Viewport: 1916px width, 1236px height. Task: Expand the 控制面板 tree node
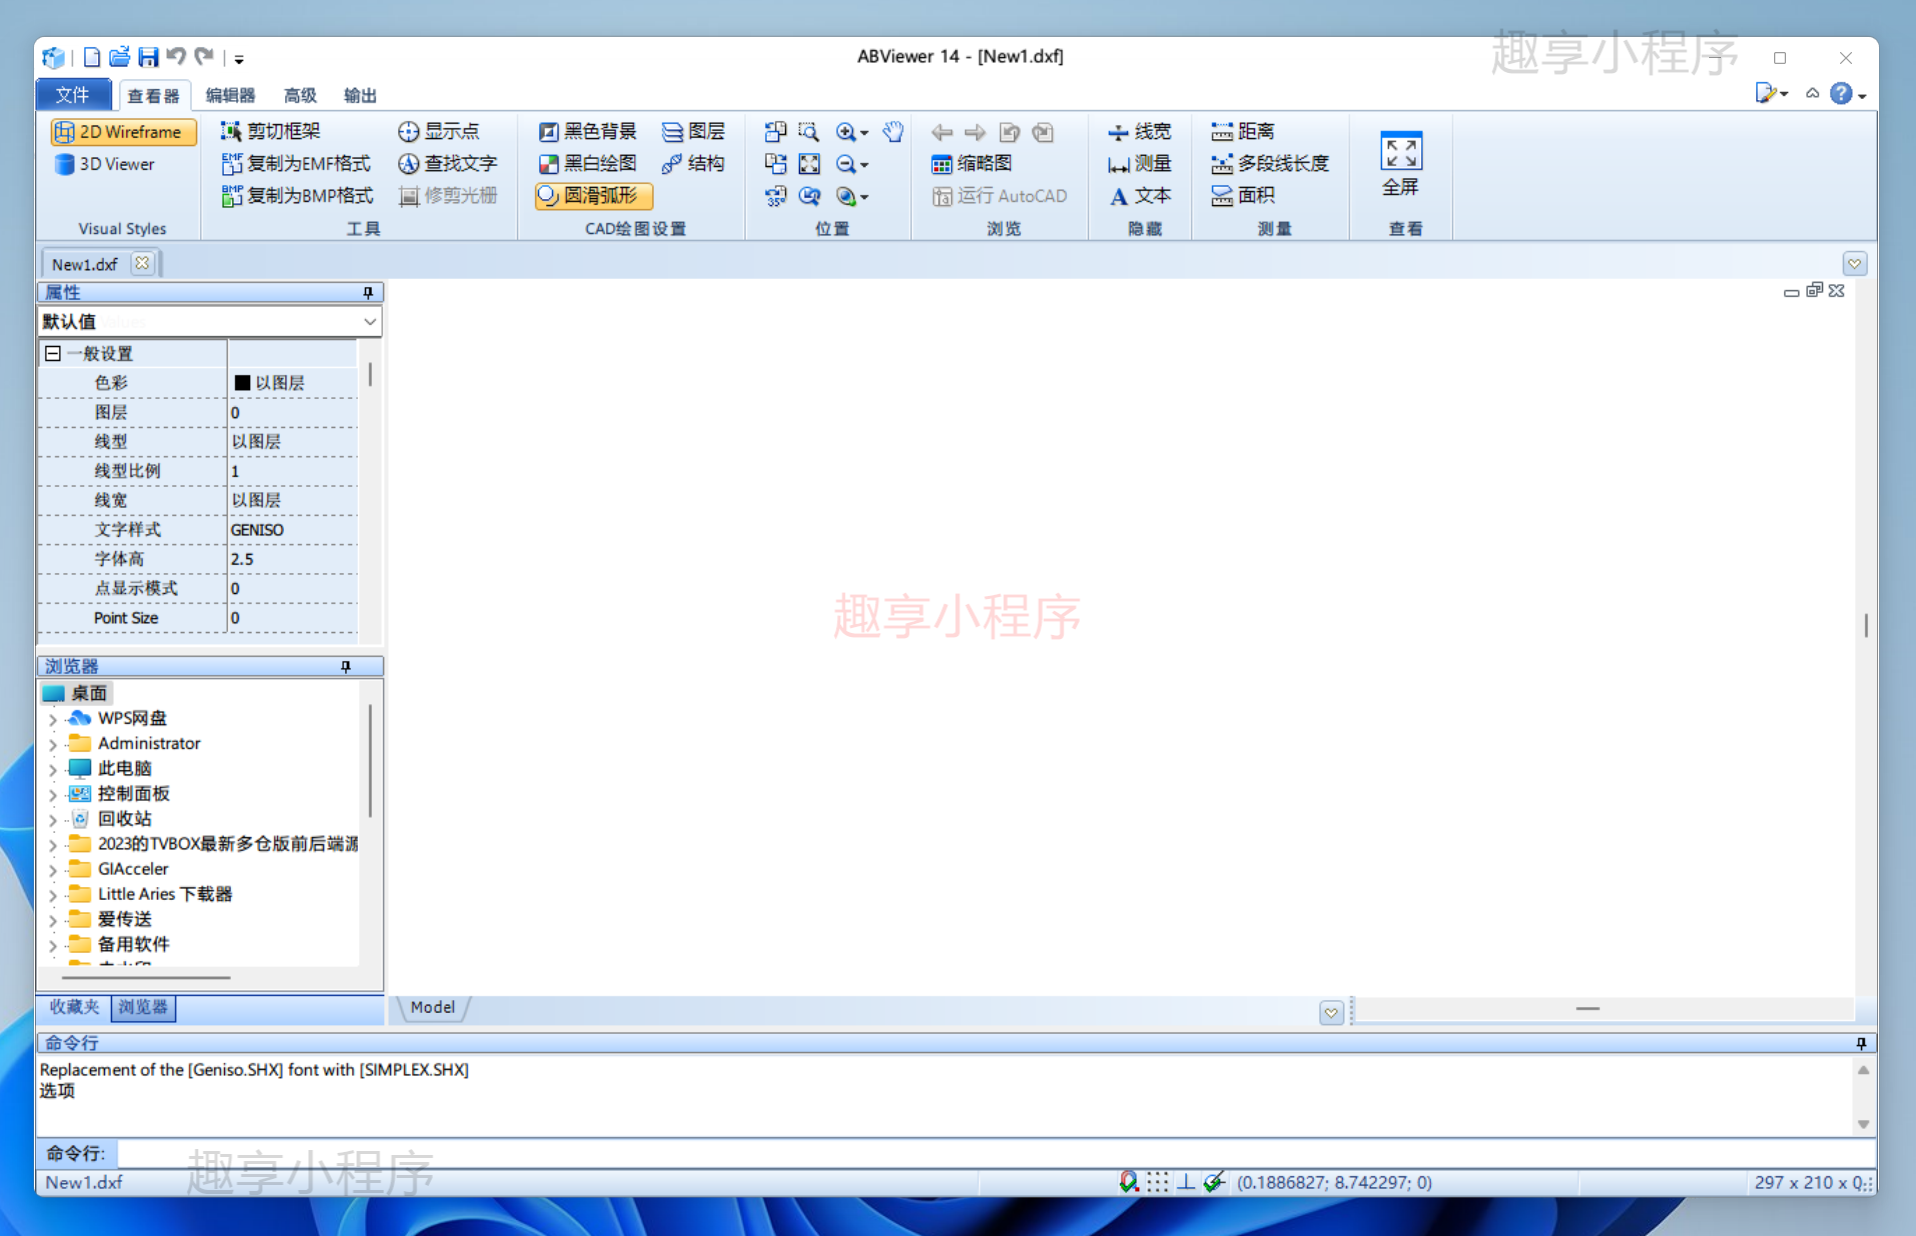click(53, 794)
